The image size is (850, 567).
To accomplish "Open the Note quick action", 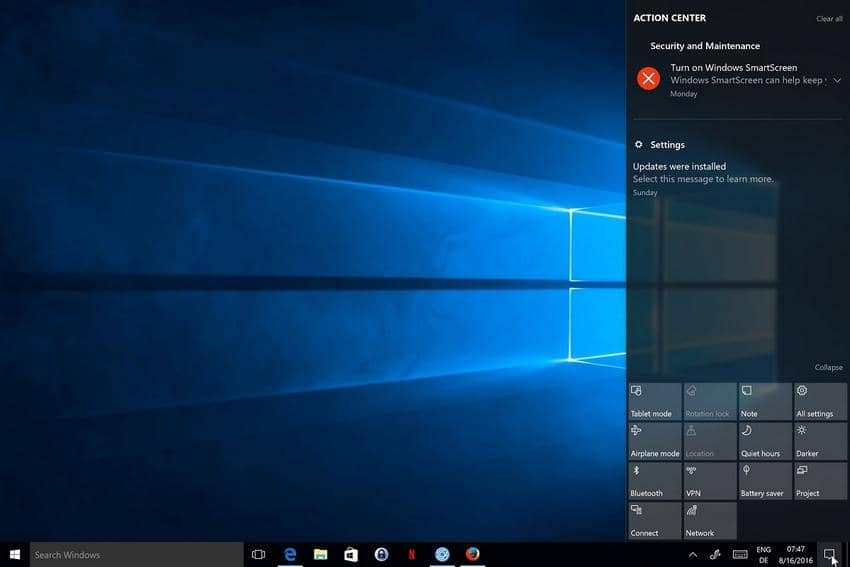I will coord(765,400).
